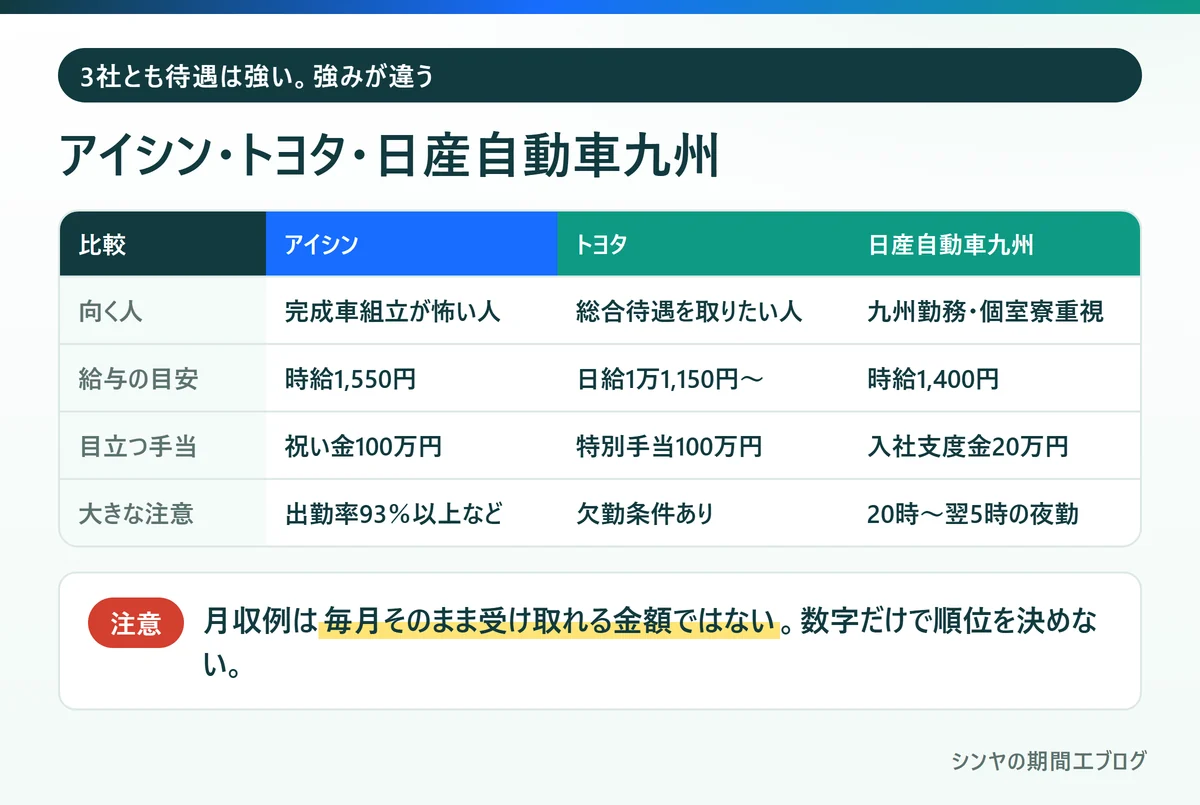Select the '大きな注意' row label
1200x805 pixels.
(x=163, y=513)
